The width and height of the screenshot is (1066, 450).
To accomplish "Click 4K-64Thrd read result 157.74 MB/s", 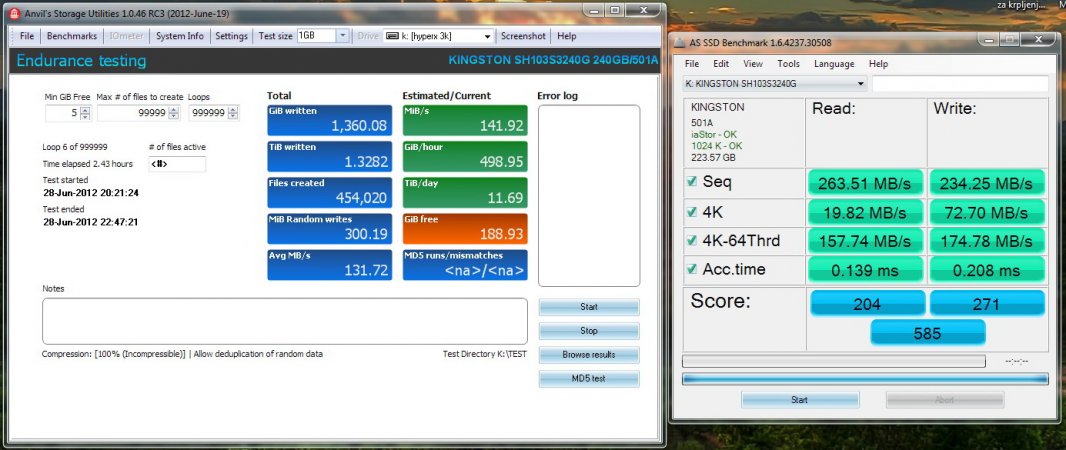I will click(865, 241).
